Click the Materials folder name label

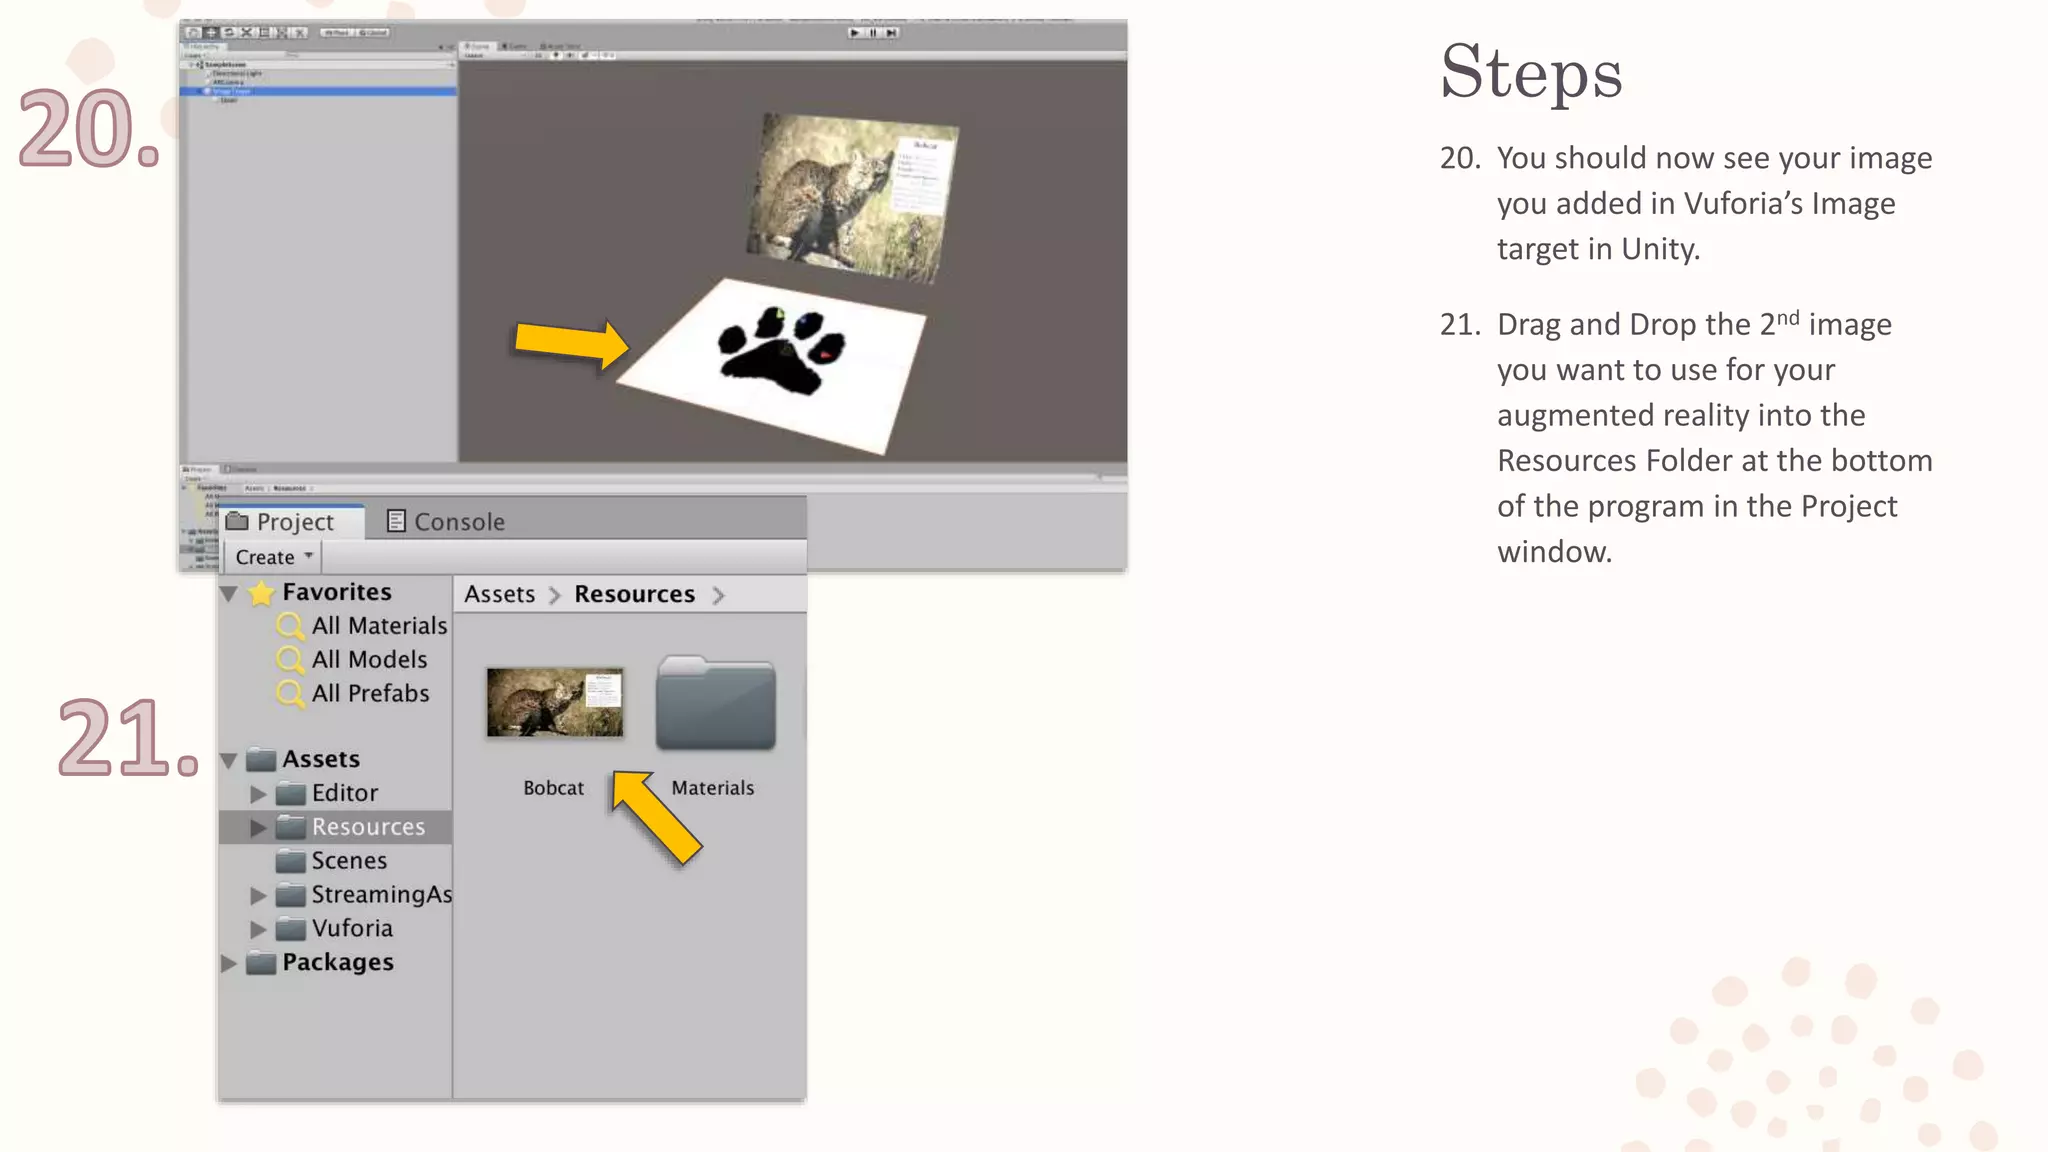(x=712, y=788)
